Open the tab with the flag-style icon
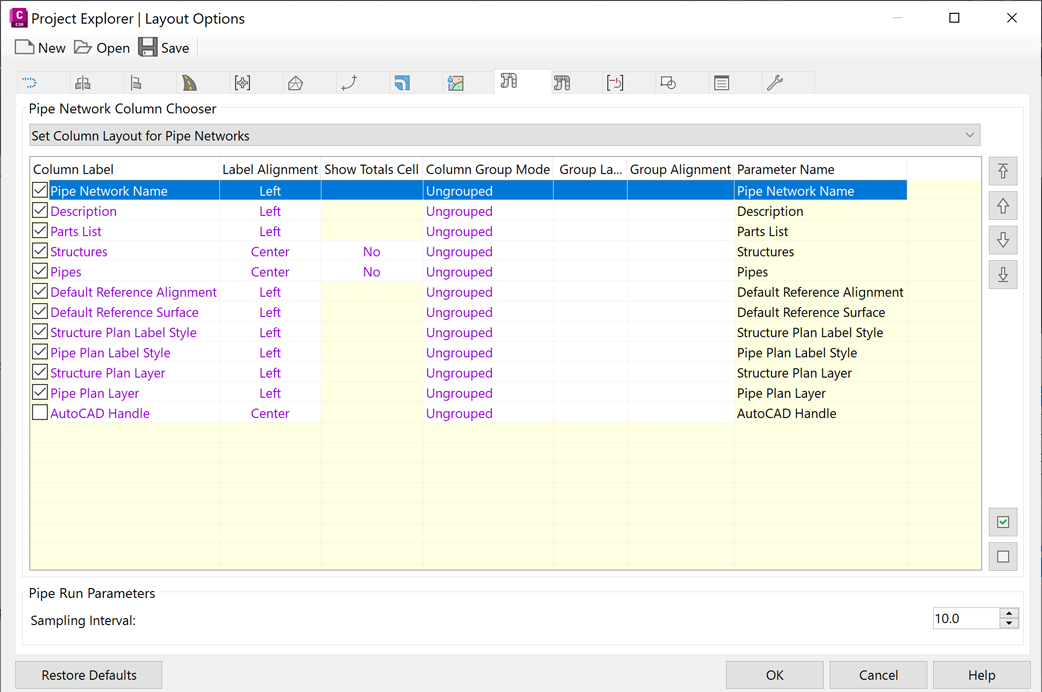This screenshot has height=692, width=1042. (136, 83)
